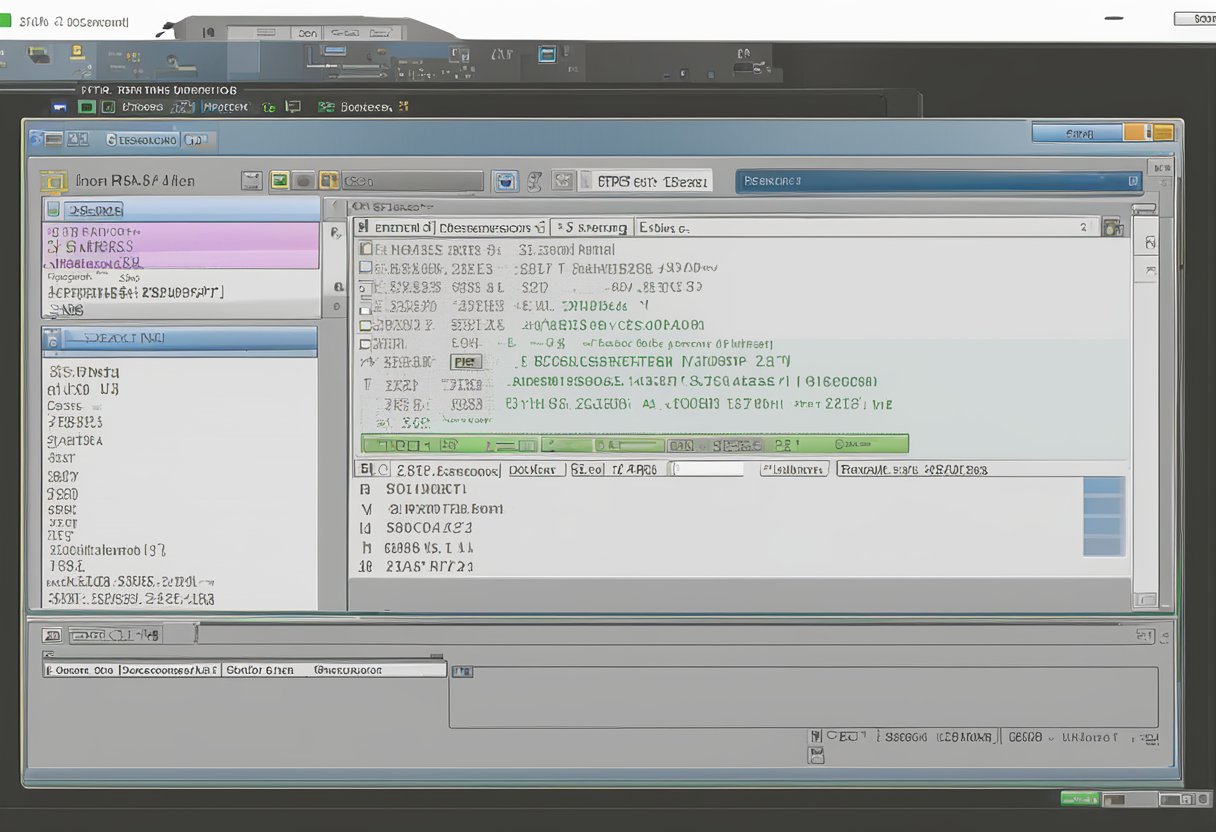Click the green picture icon in the toolbar
This screenshot has width=1216, height=832.
pos(280,181)
